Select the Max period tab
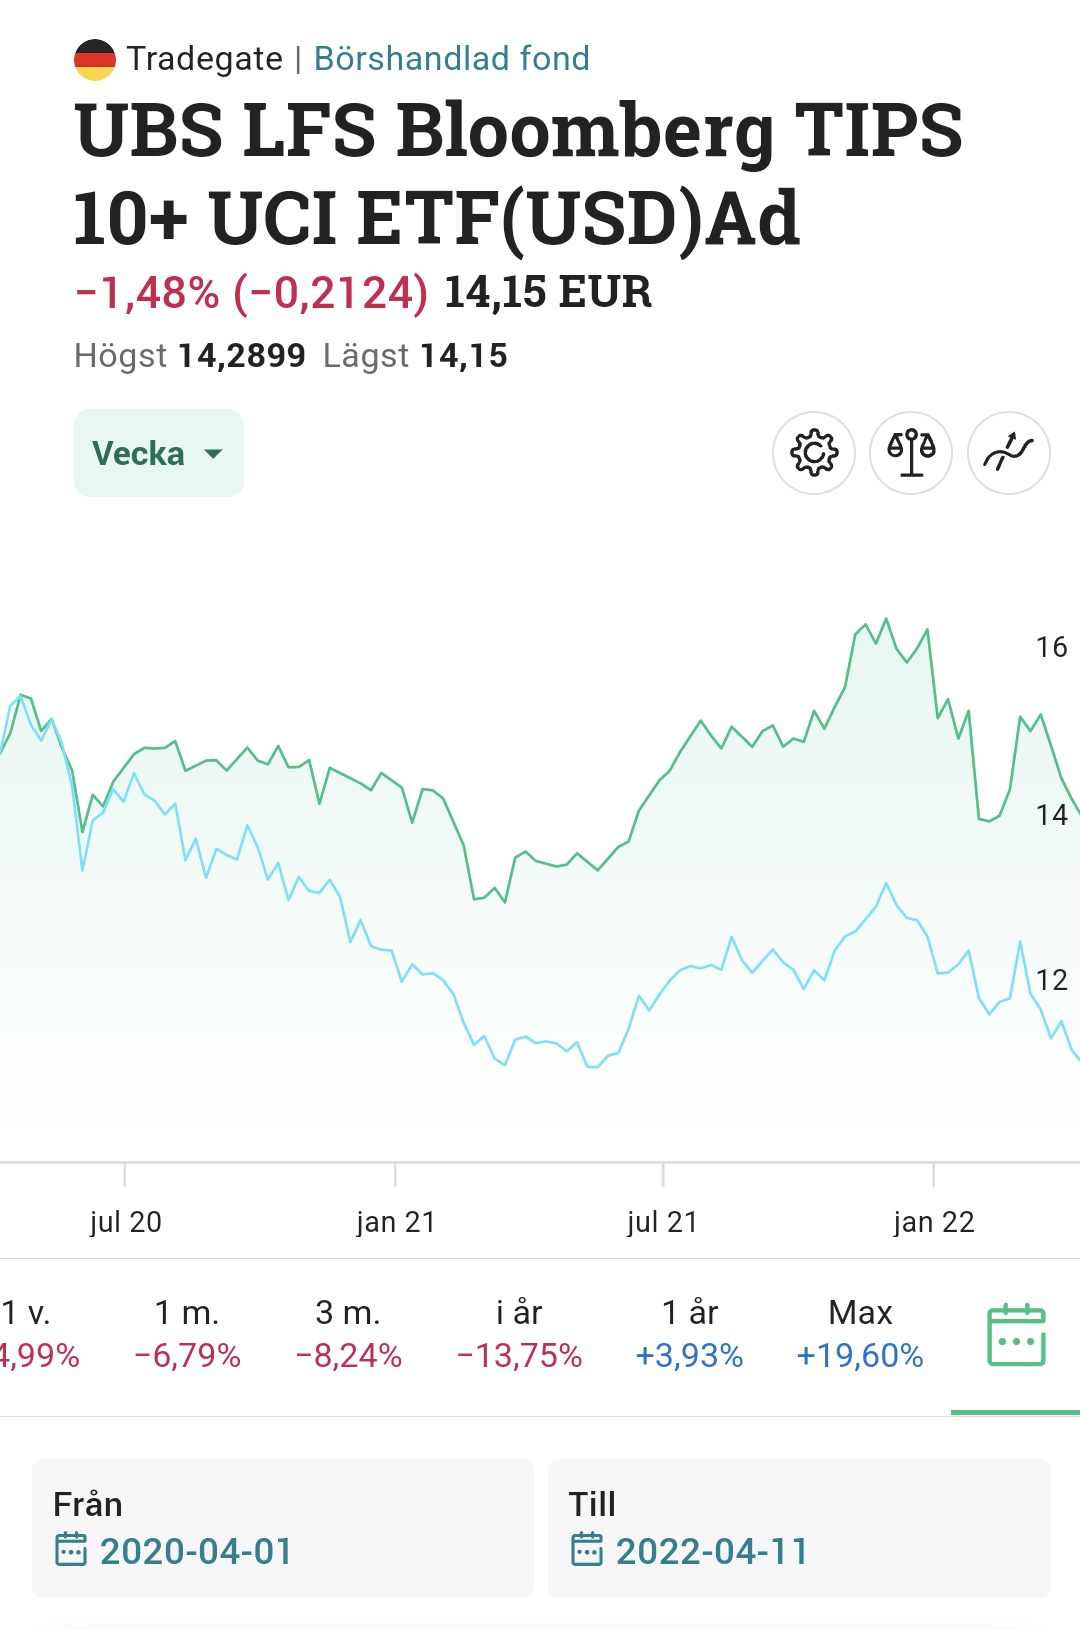The height and width of the screenshot is (1630, 1080). pyautogui.click(x=860, y=1334)
